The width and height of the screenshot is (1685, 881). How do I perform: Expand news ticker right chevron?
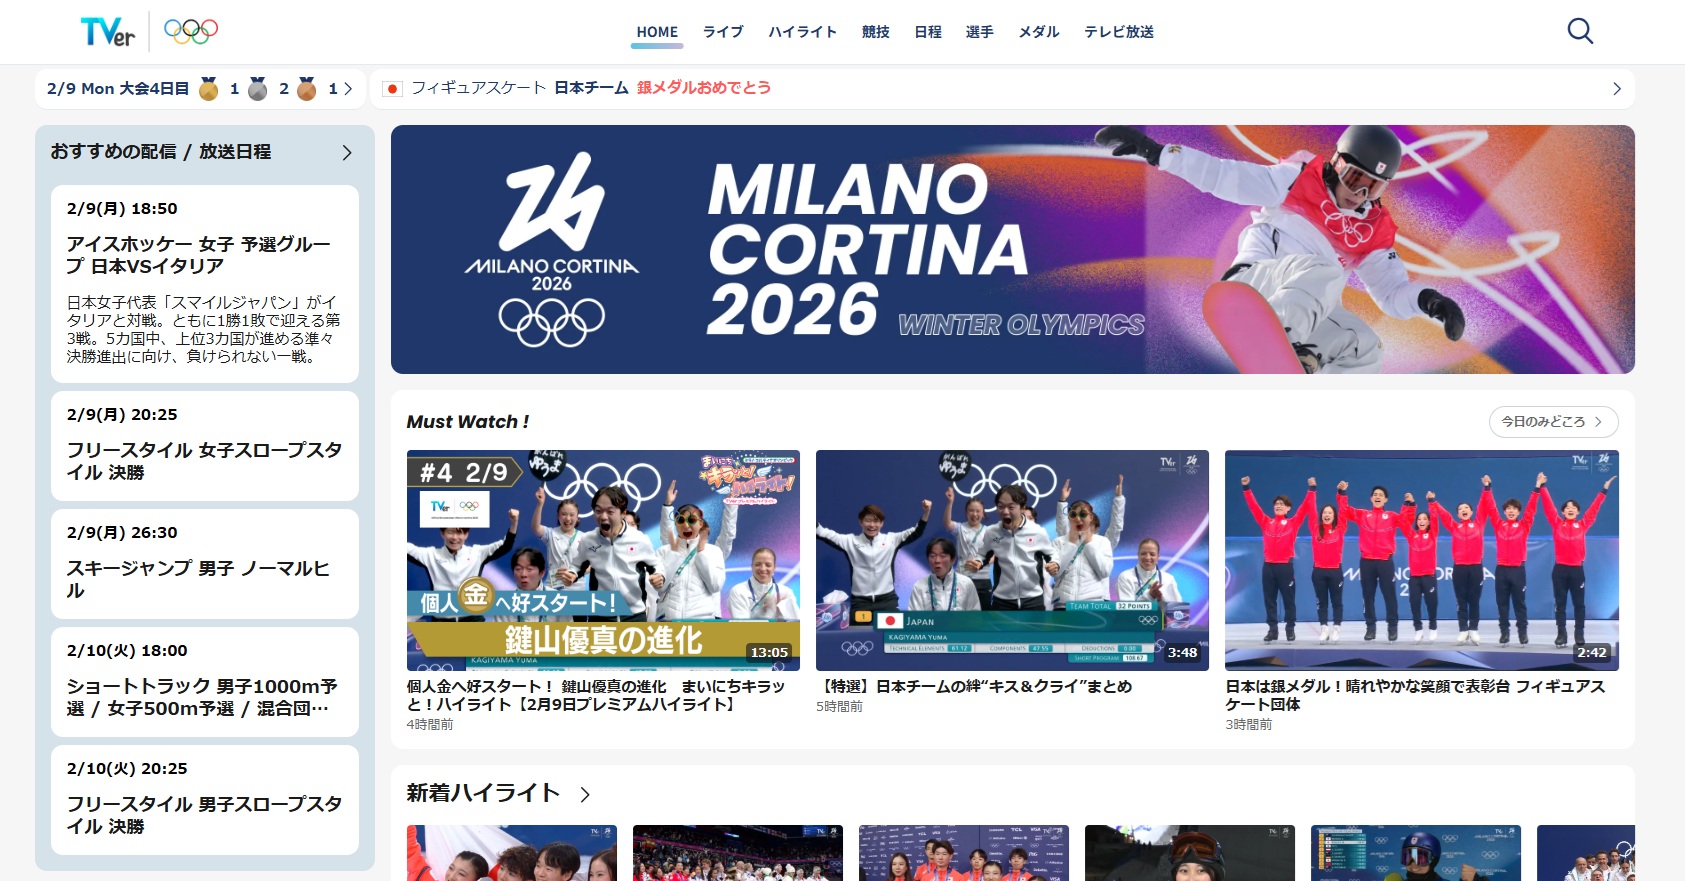point(1617,89)
